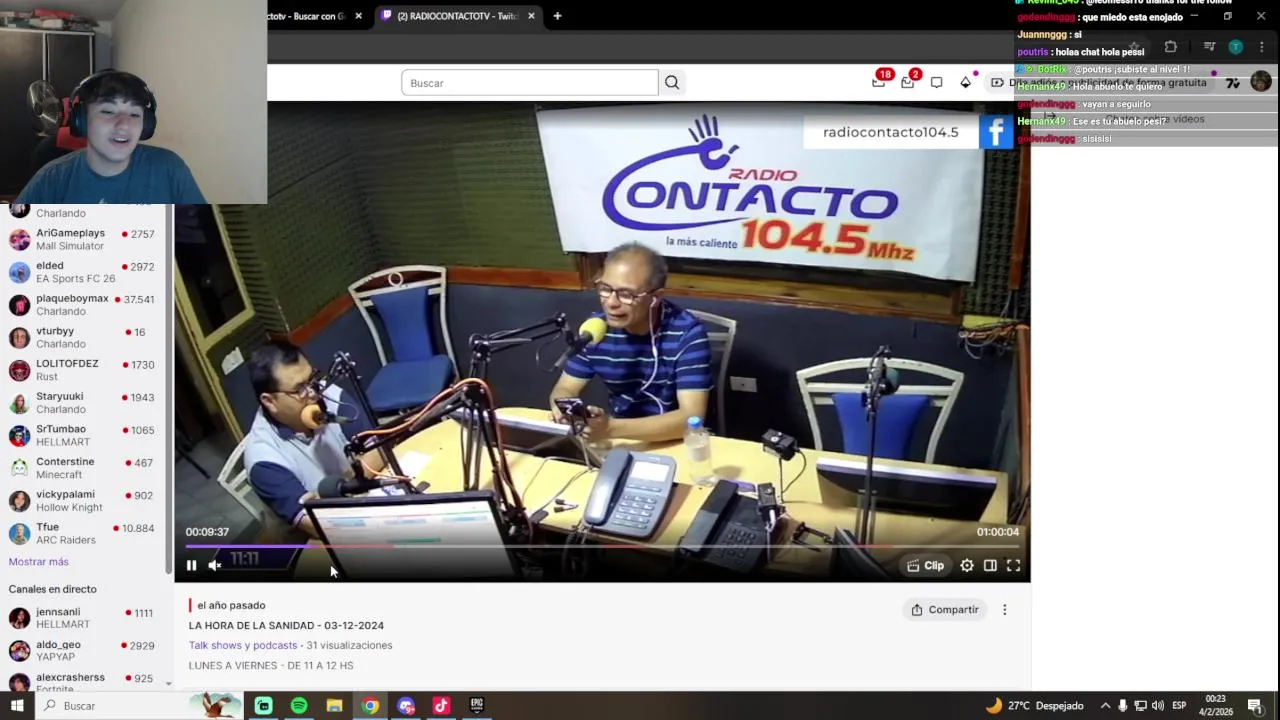Open Tfue channel in sidebar

[82, 533]
